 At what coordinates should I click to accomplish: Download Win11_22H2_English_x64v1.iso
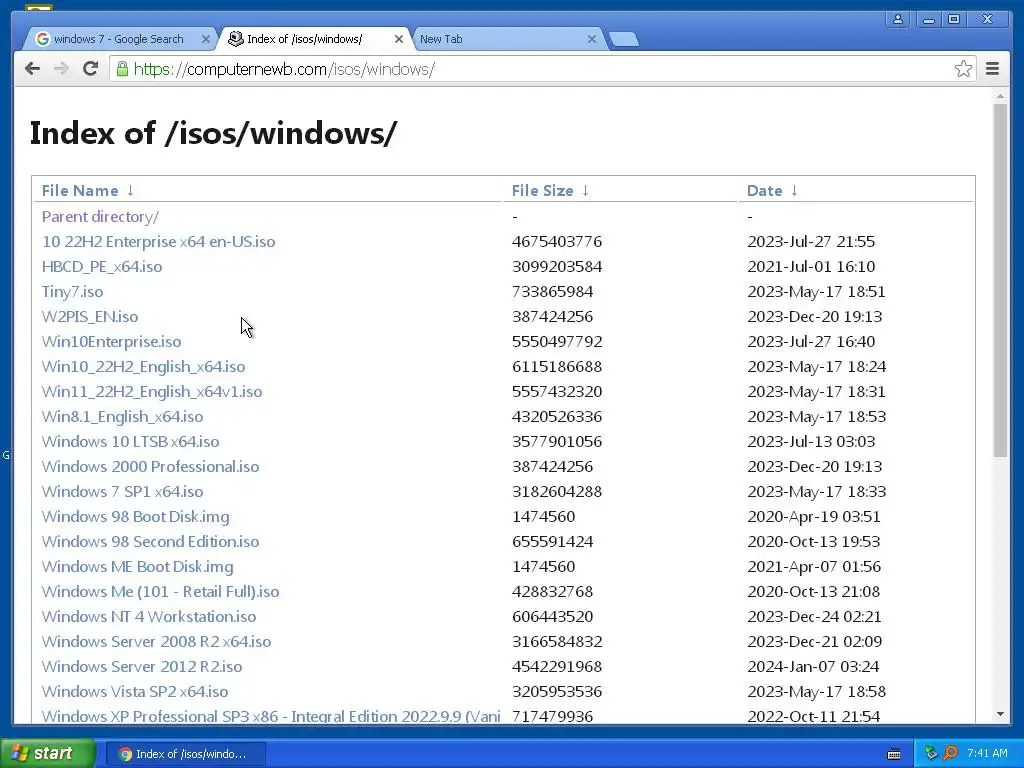152,392
